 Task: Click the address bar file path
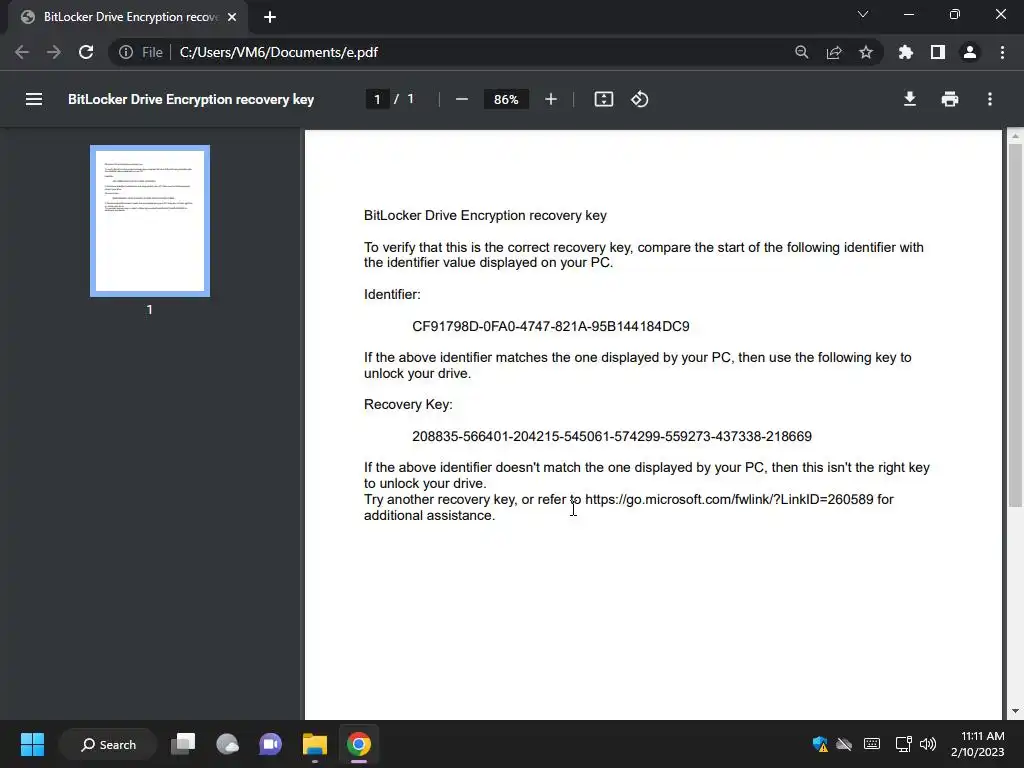point(279,52)
